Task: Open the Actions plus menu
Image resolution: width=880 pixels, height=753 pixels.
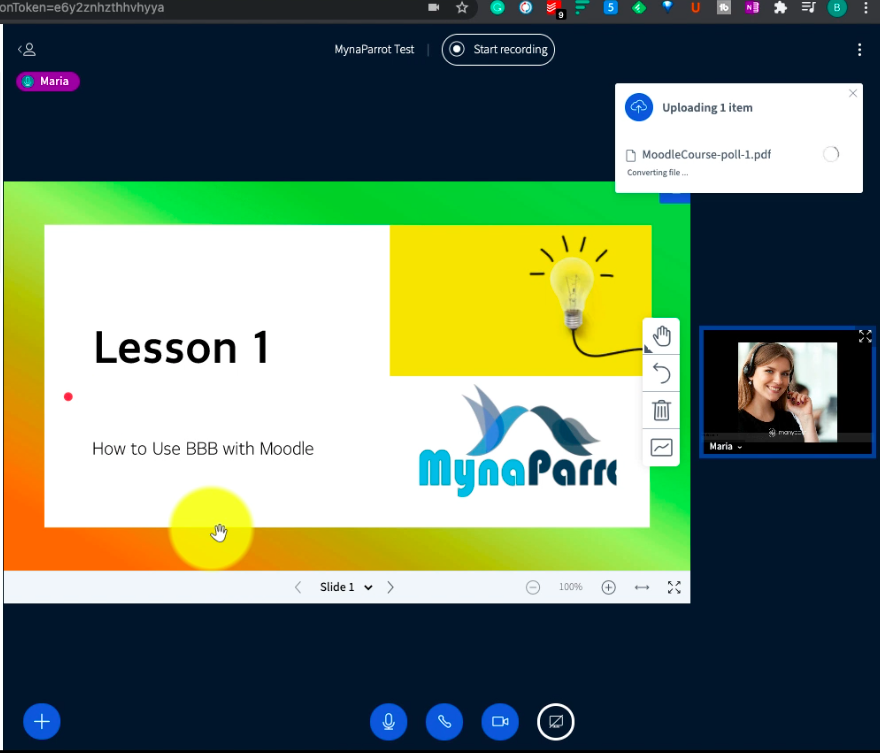Action: (x=42, y=722)
